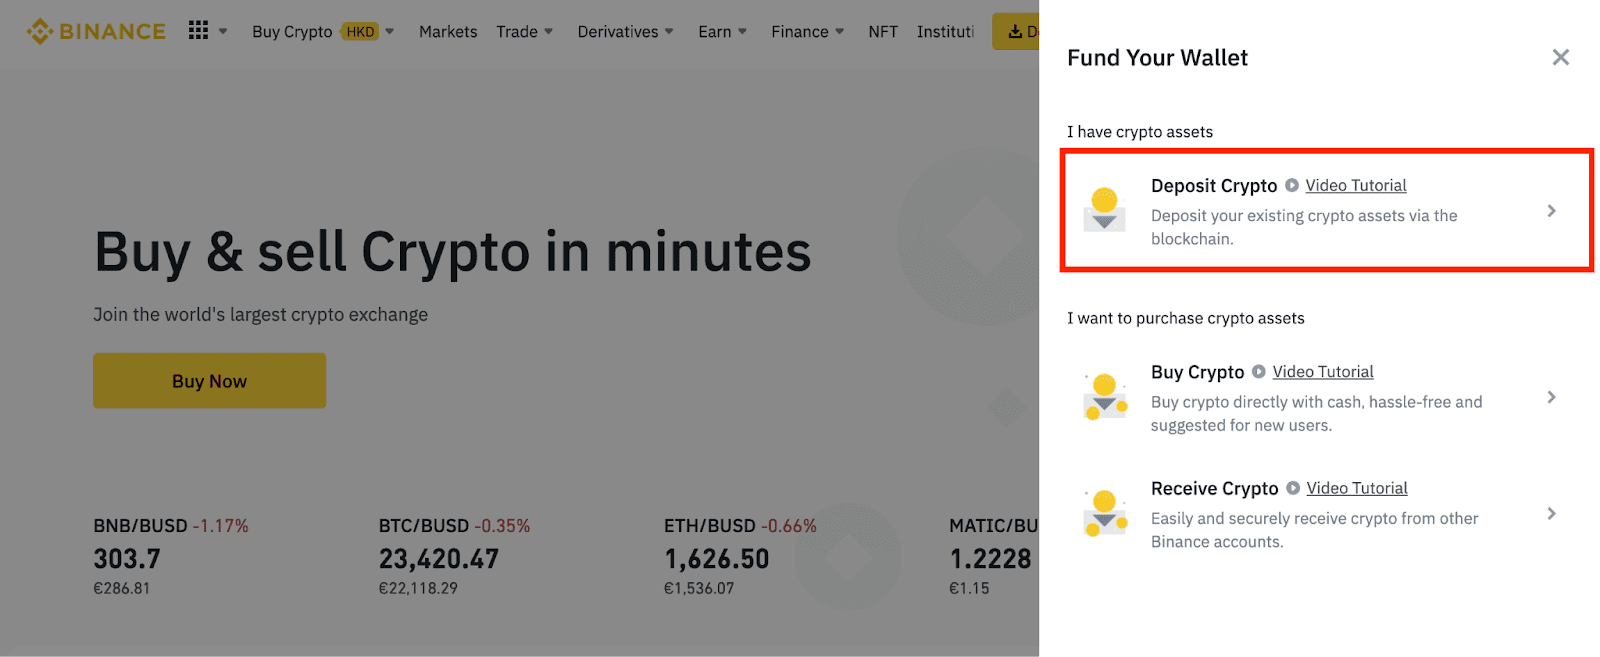Open the apps grid menu icon
This screenshot has height=657, width=1600.
pos(198,31)
